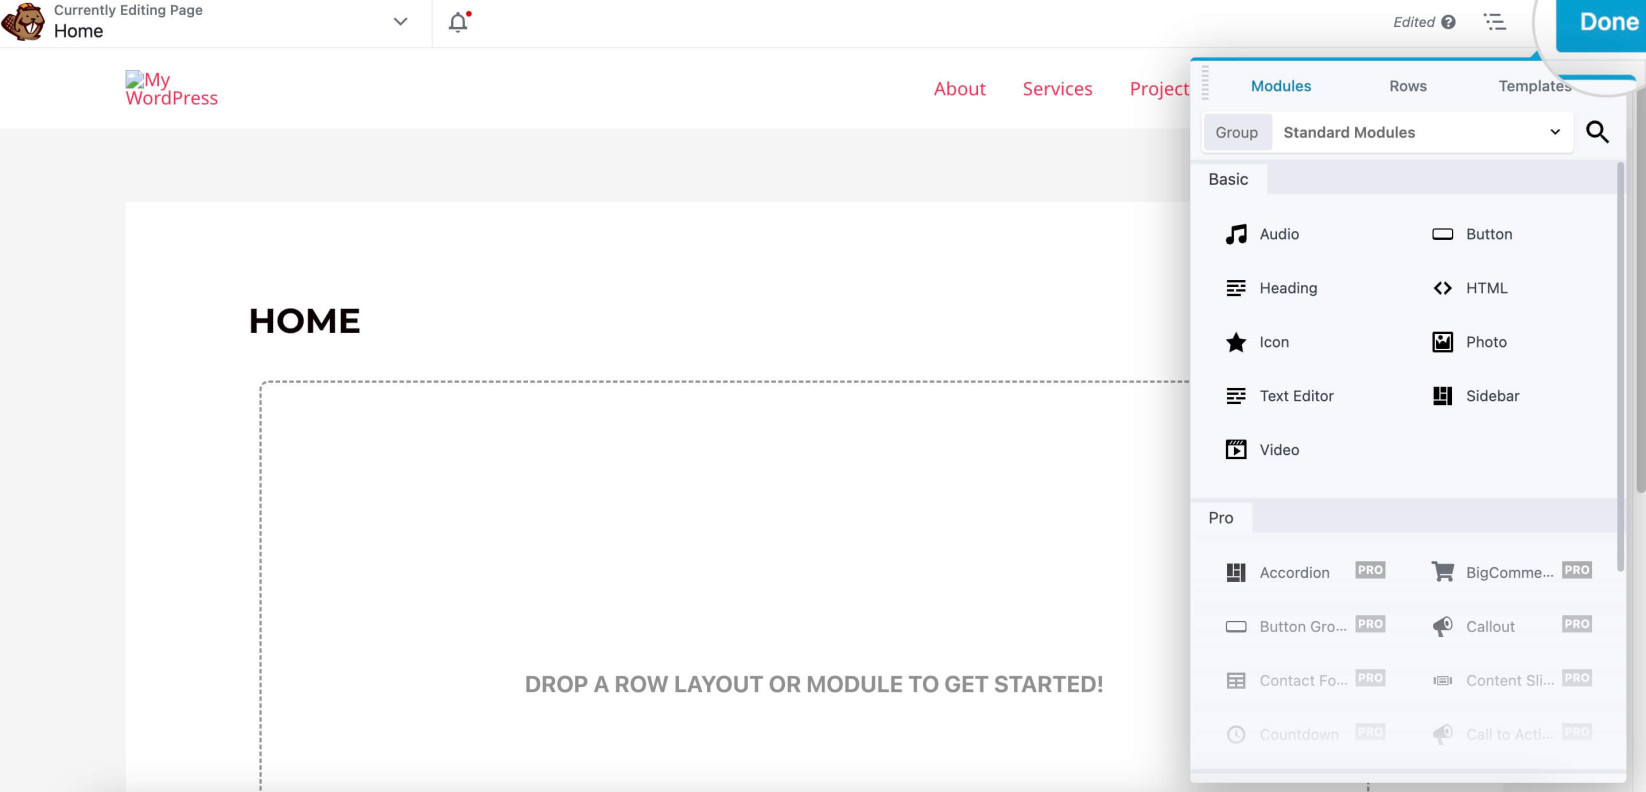
Task: Click the Callout PRO badge
Action: [1577, 624]
